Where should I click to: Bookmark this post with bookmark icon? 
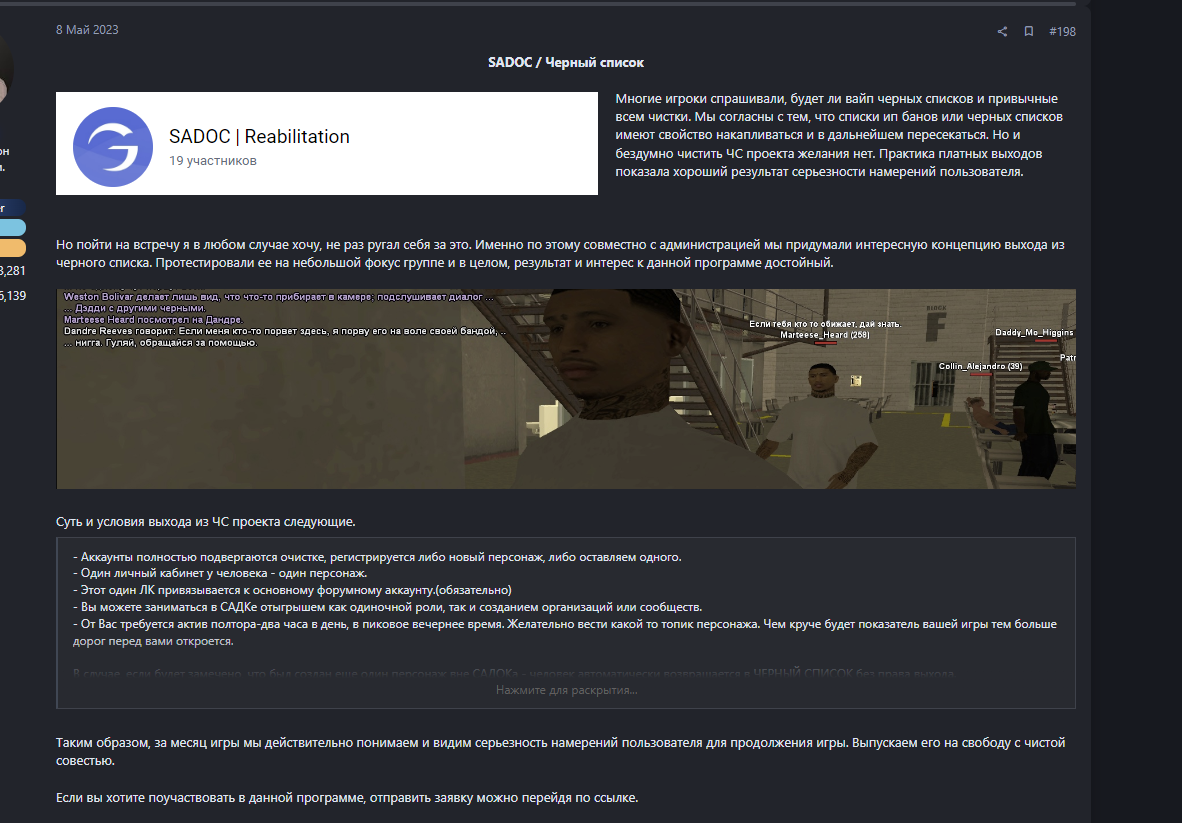1028,31
